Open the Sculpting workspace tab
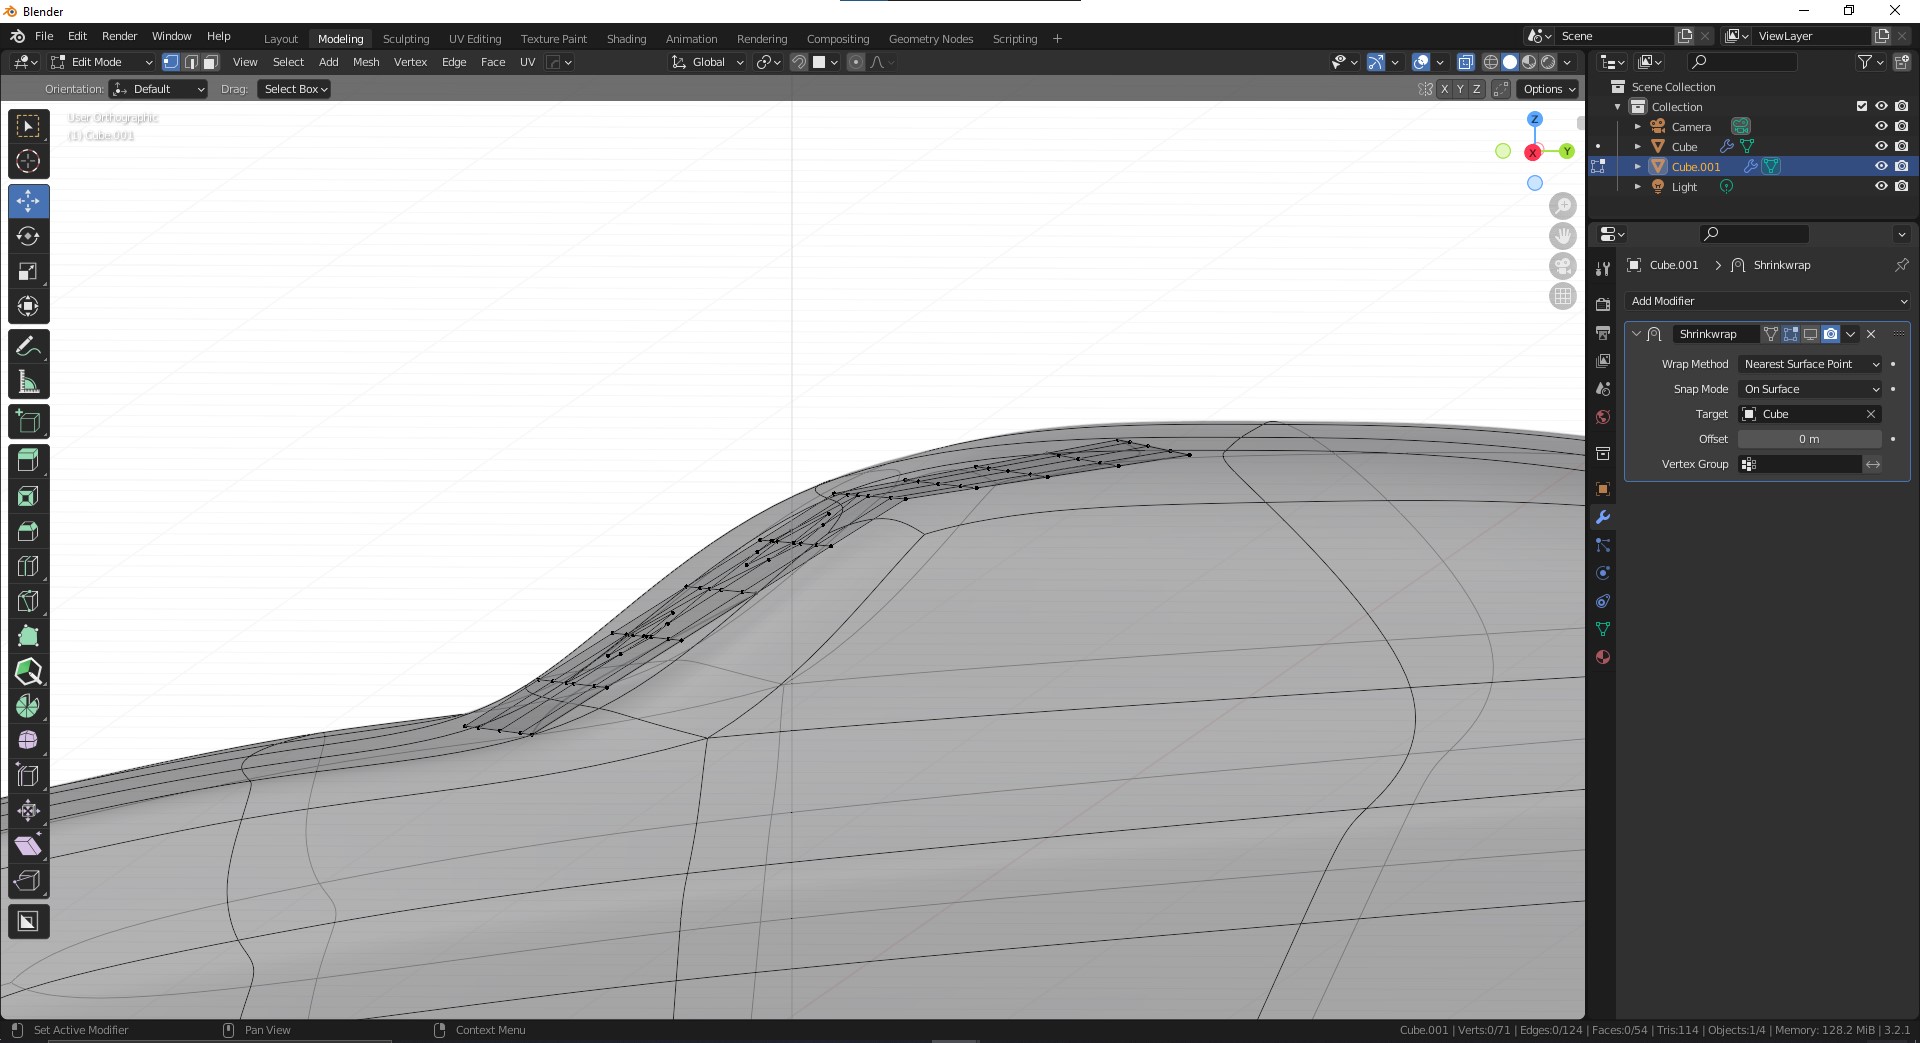The width and height of the screenshot is (1920, 1043). [405, 39]
